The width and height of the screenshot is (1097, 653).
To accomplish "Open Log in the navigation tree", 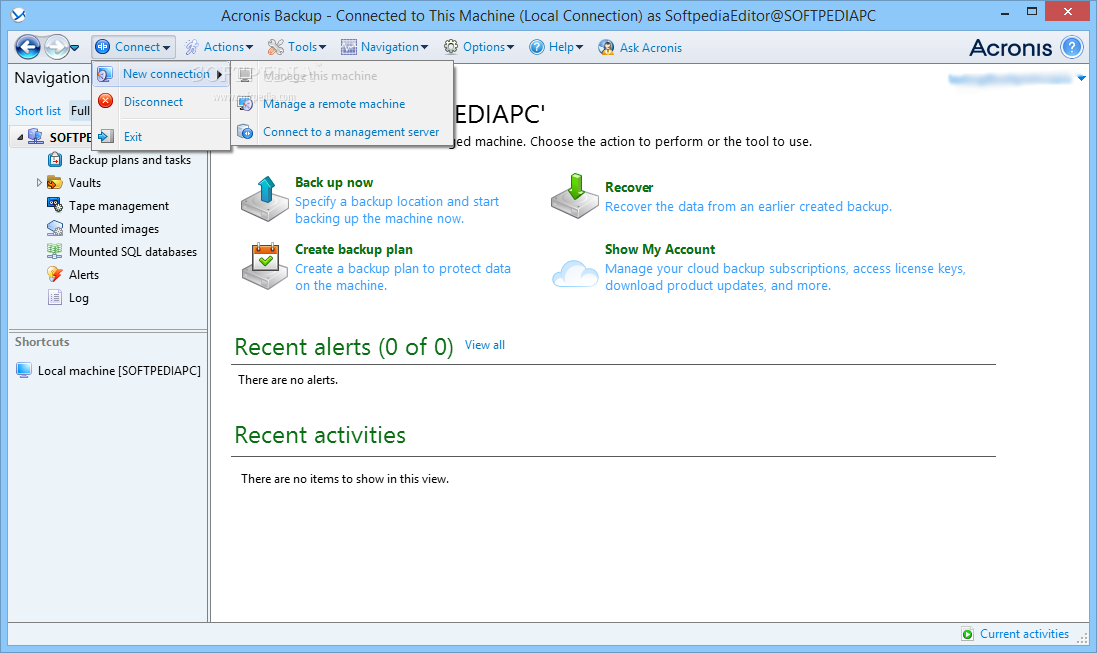I will point(78,298).
